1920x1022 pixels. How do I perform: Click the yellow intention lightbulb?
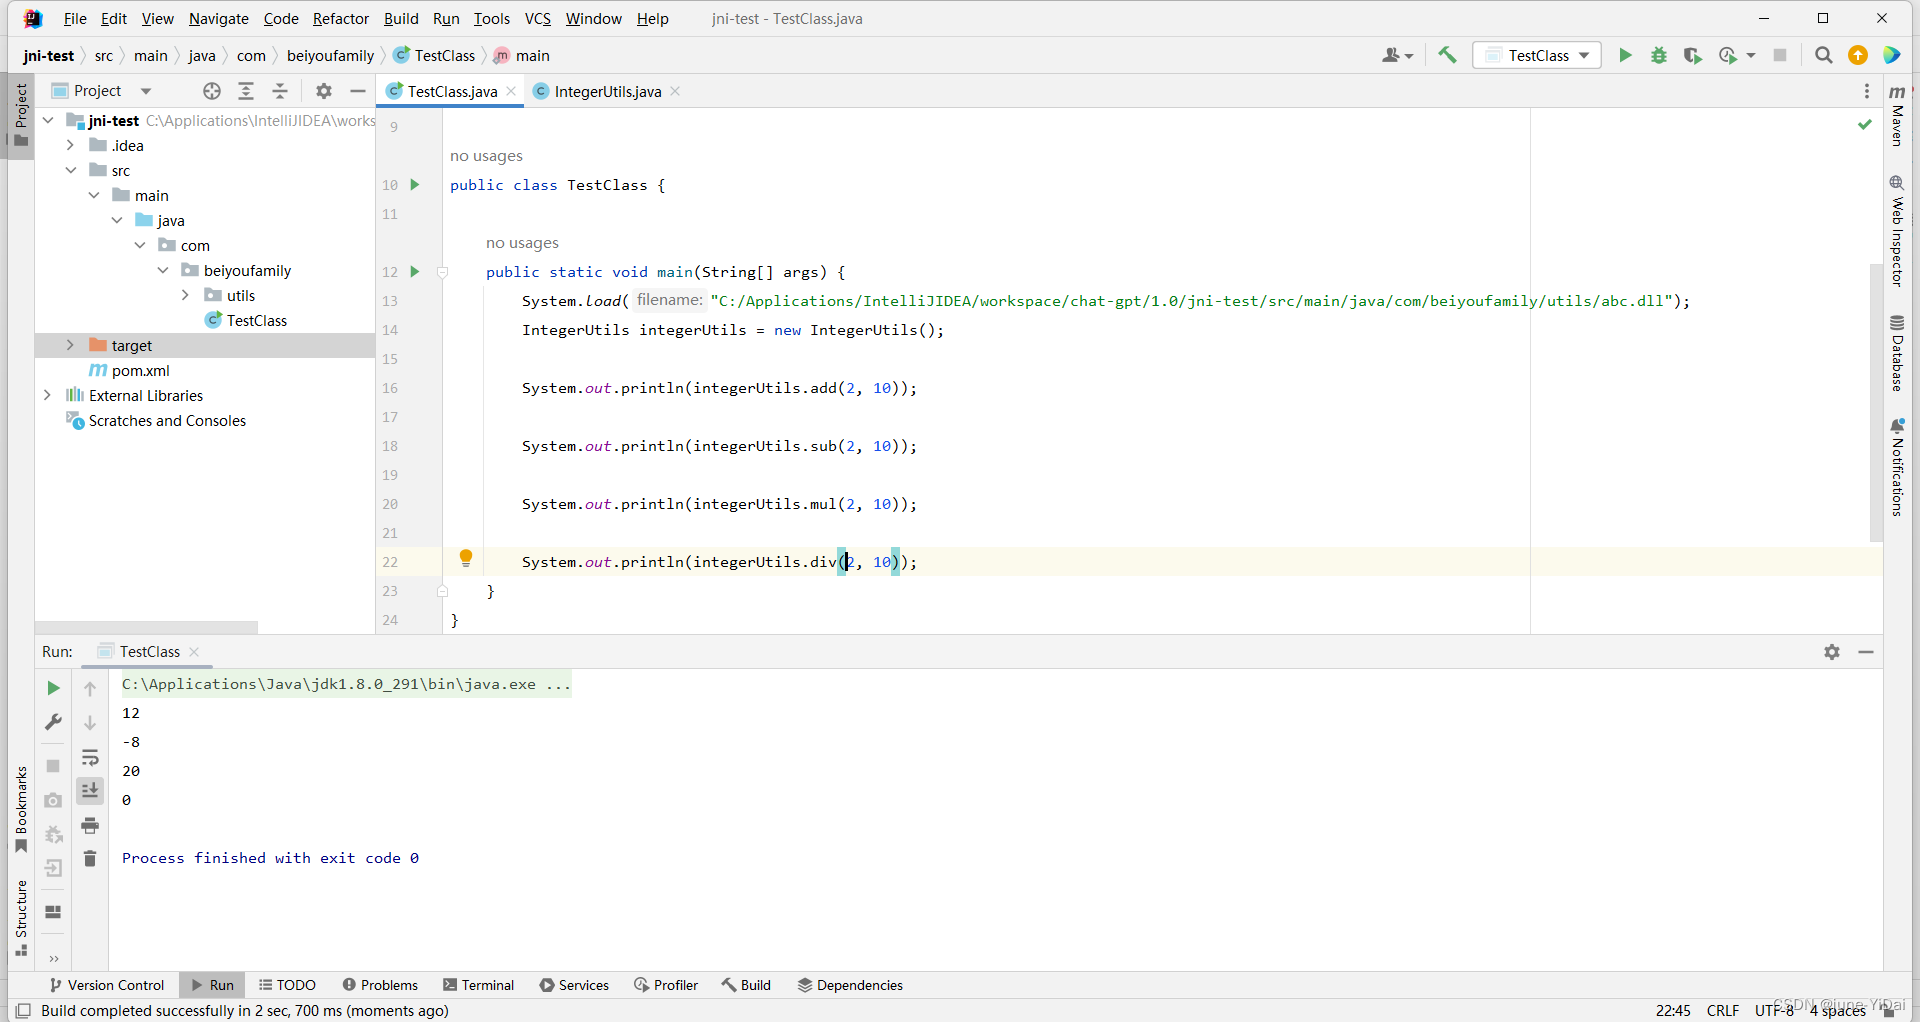point(465,558)
